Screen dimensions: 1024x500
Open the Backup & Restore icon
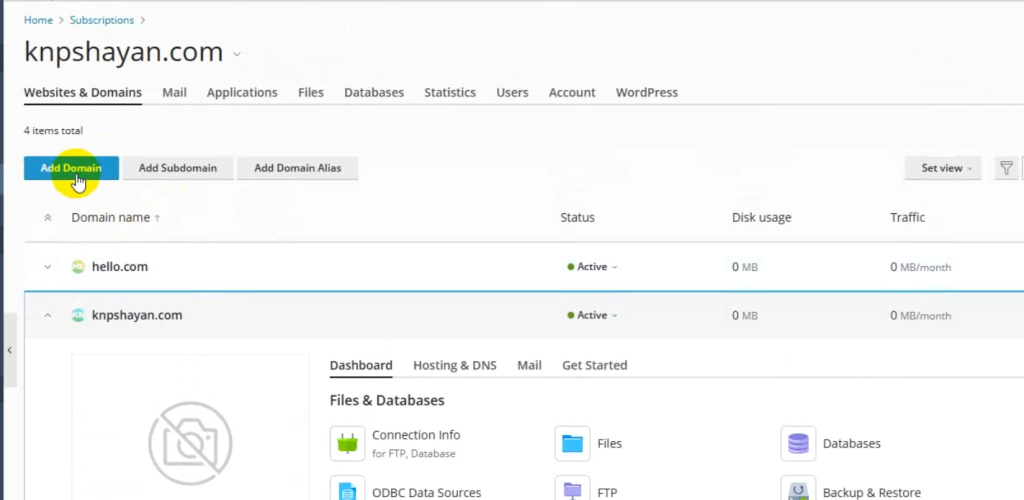tap(798, 490)
